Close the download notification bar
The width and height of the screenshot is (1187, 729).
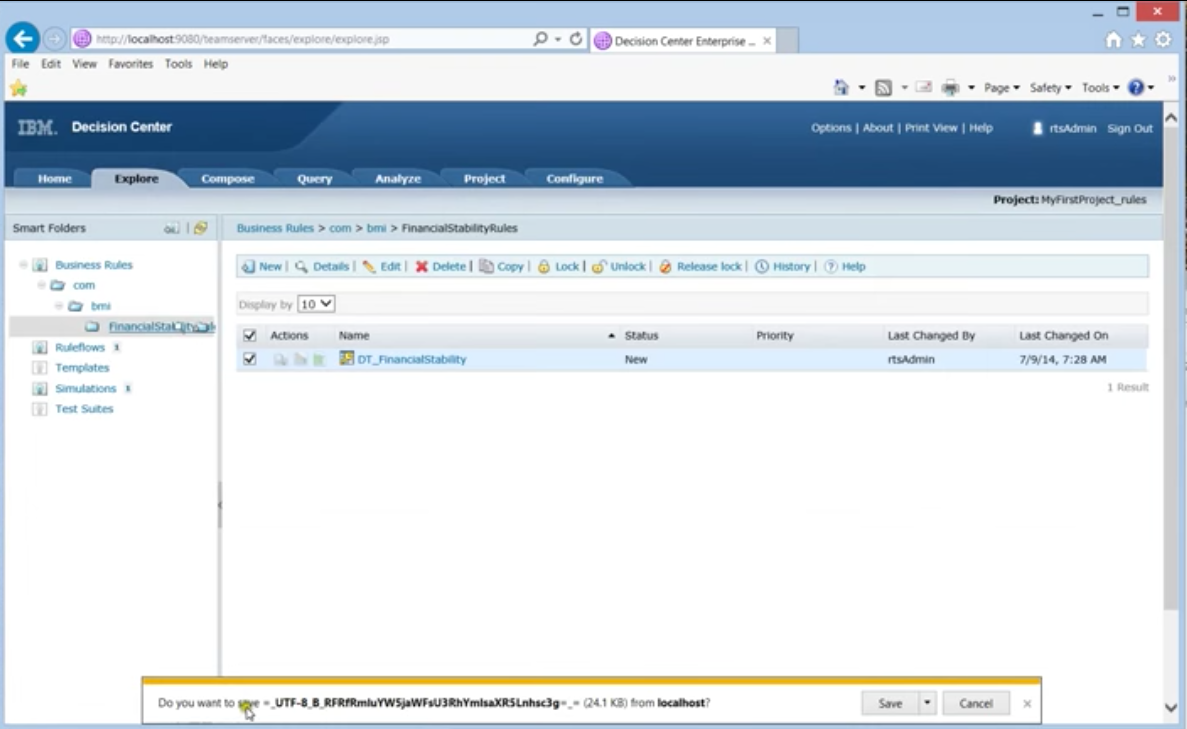[1027, 703]
